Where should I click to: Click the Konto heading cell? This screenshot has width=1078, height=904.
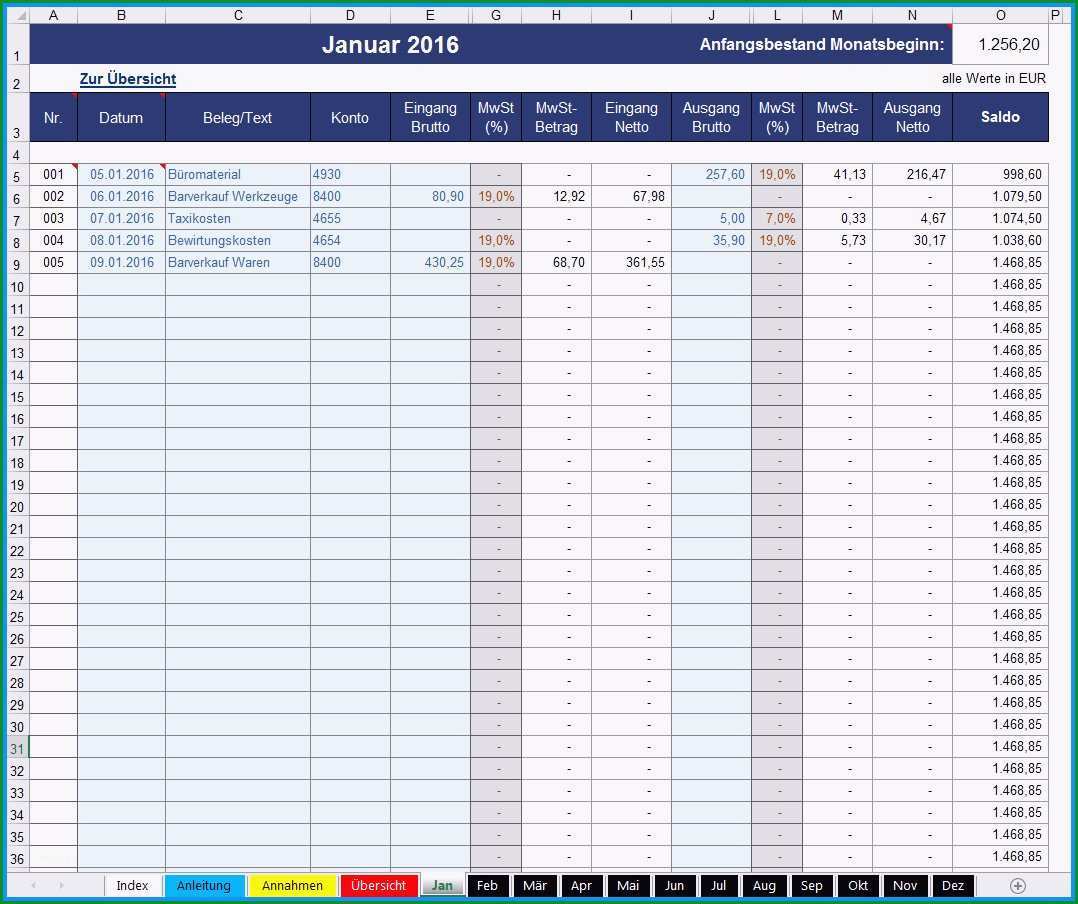point(350,117)
